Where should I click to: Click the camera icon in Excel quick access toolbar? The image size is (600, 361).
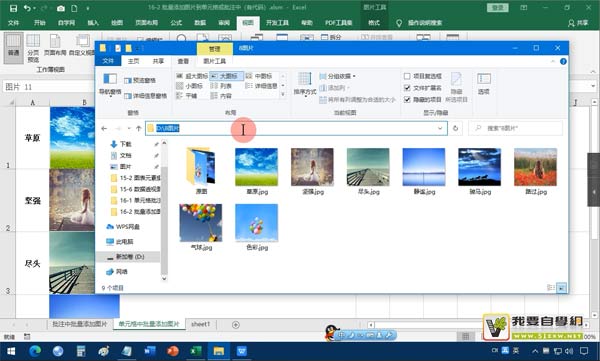click(60, 8)
